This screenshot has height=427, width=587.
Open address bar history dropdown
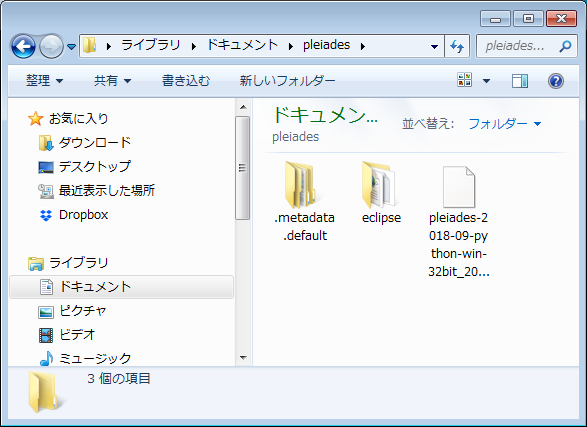point(434,46)
